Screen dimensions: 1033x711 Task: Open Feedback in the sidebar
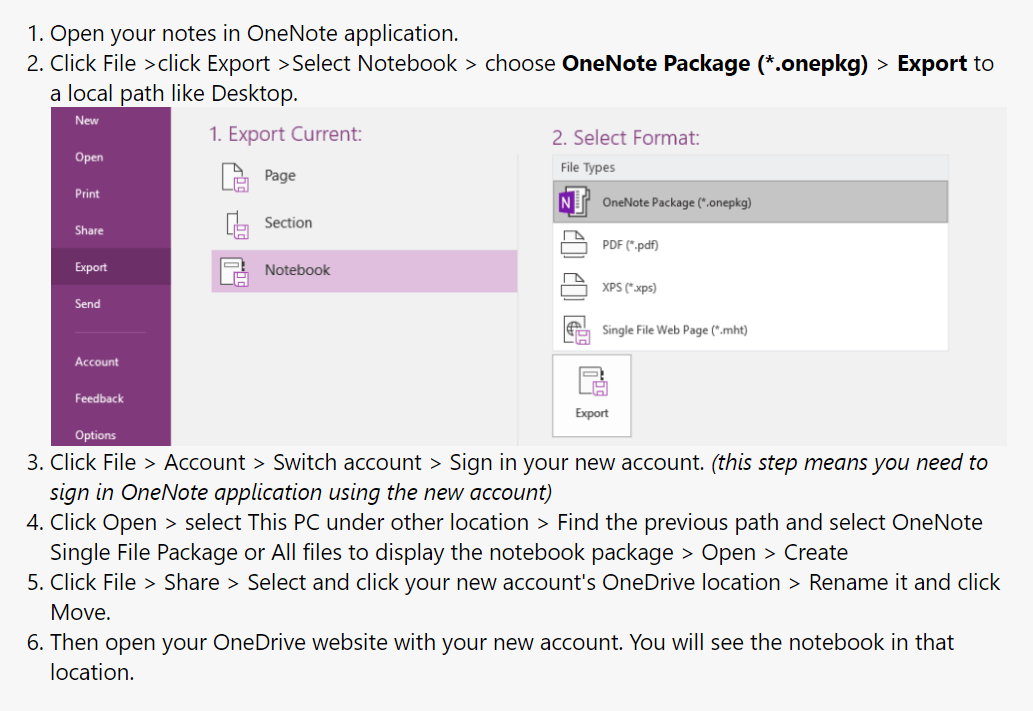point(99,399)
